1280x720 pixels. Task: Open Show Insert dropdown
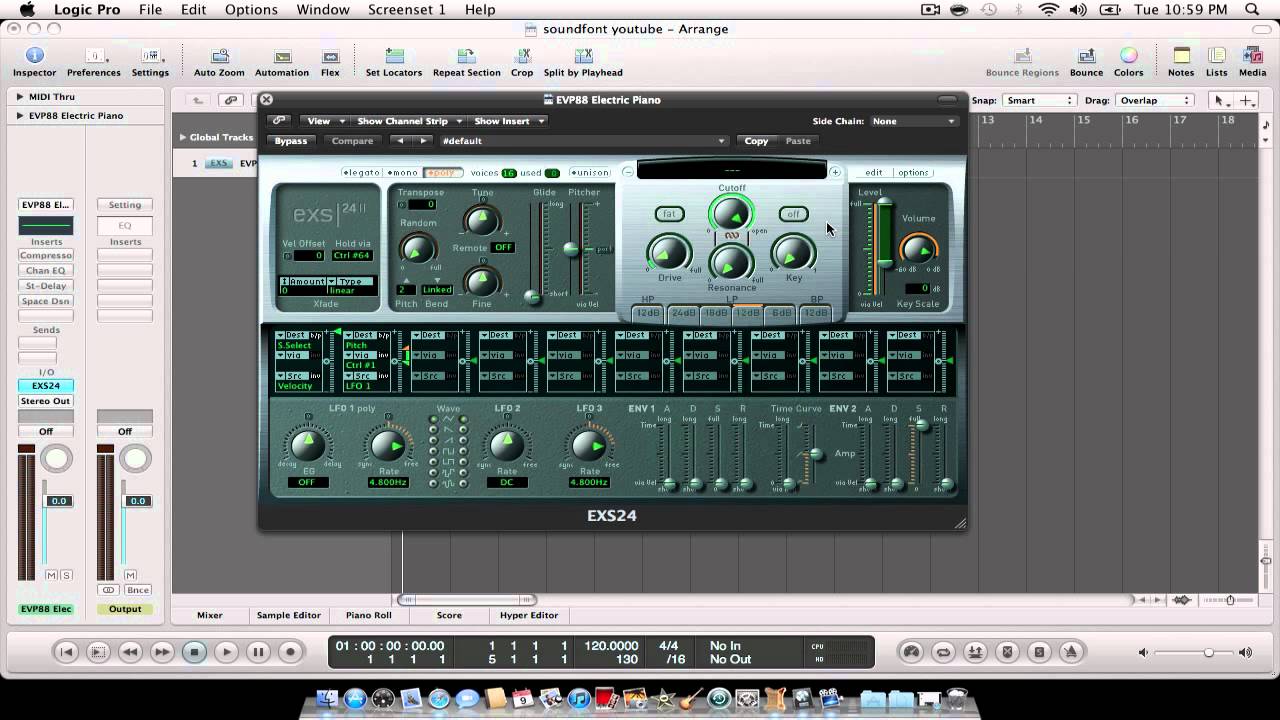[508, 121]
